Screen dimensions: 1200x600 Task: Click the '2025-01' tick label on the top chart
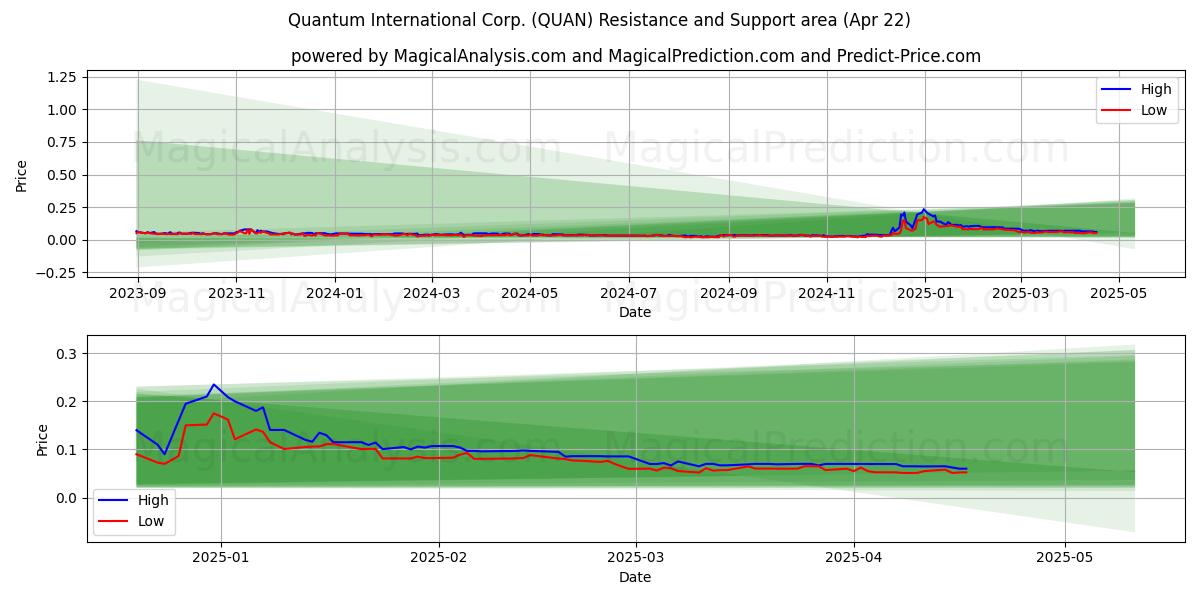click(925, 292)
